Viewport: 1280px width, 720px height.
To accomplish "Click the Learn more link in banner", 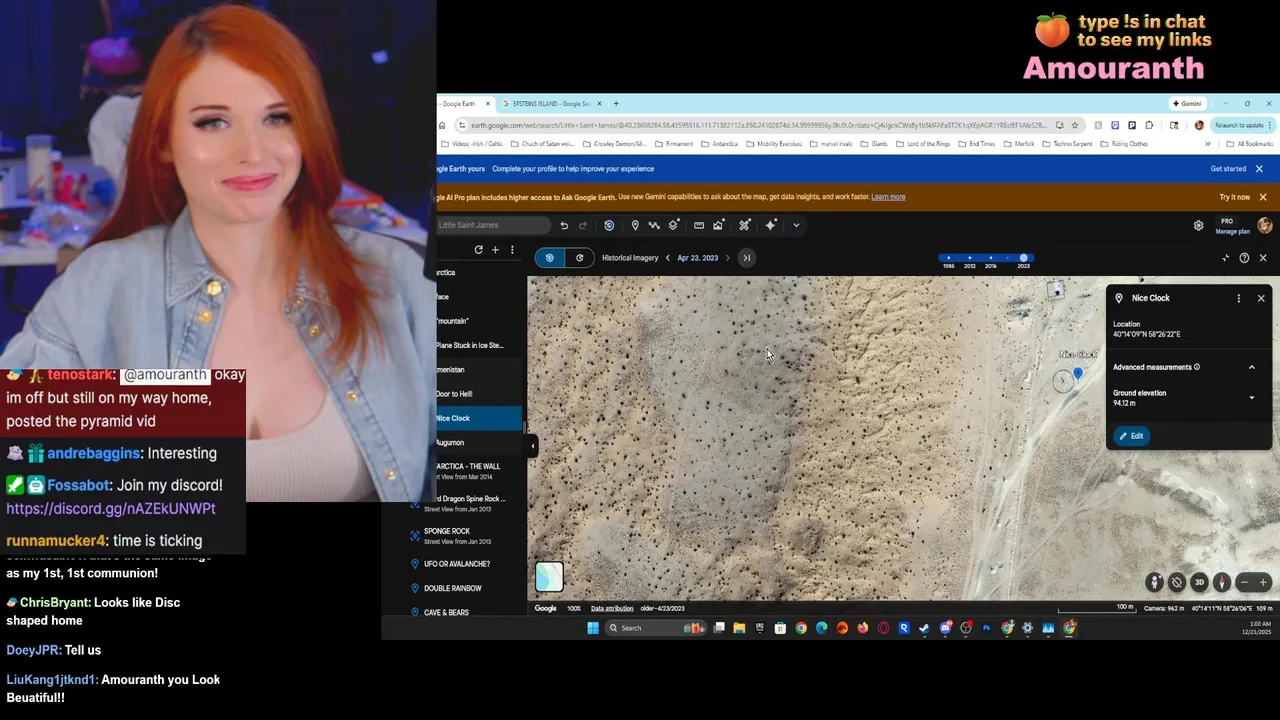I will click(888, 197).
